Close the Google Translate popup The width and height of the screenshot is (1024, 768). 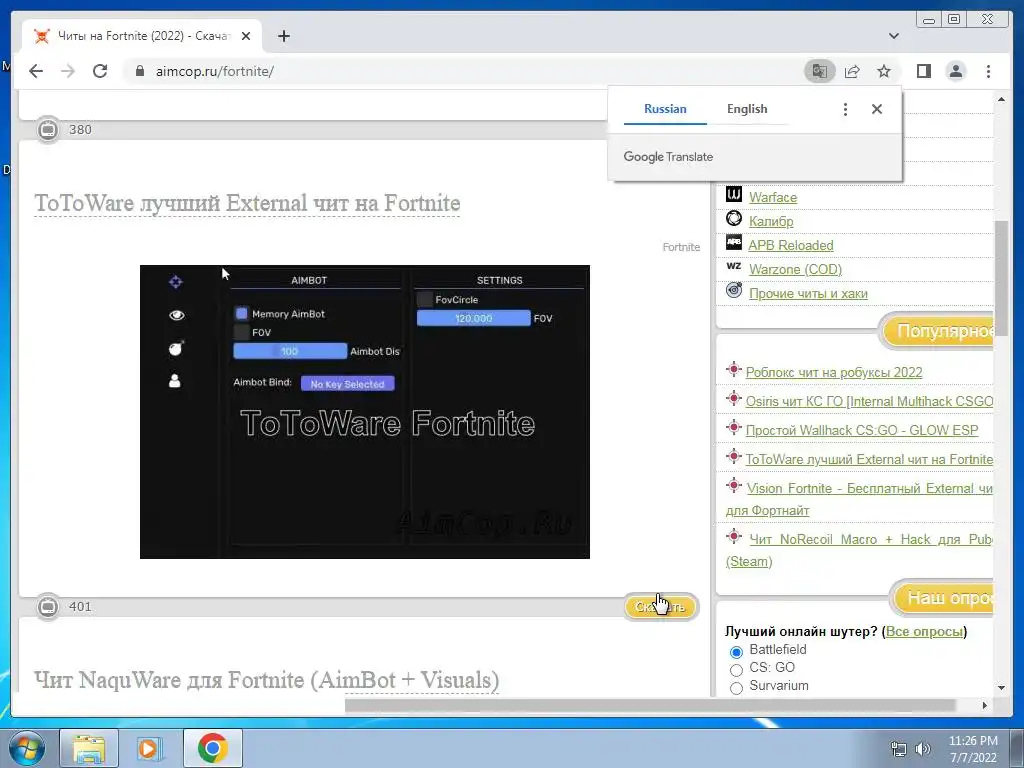point(877,109)
